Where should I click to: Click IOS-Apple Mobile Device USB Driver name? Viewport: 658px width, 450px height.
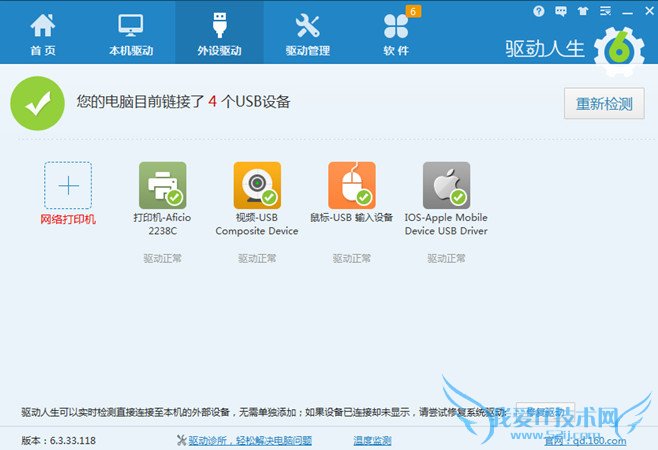[446, 224]
